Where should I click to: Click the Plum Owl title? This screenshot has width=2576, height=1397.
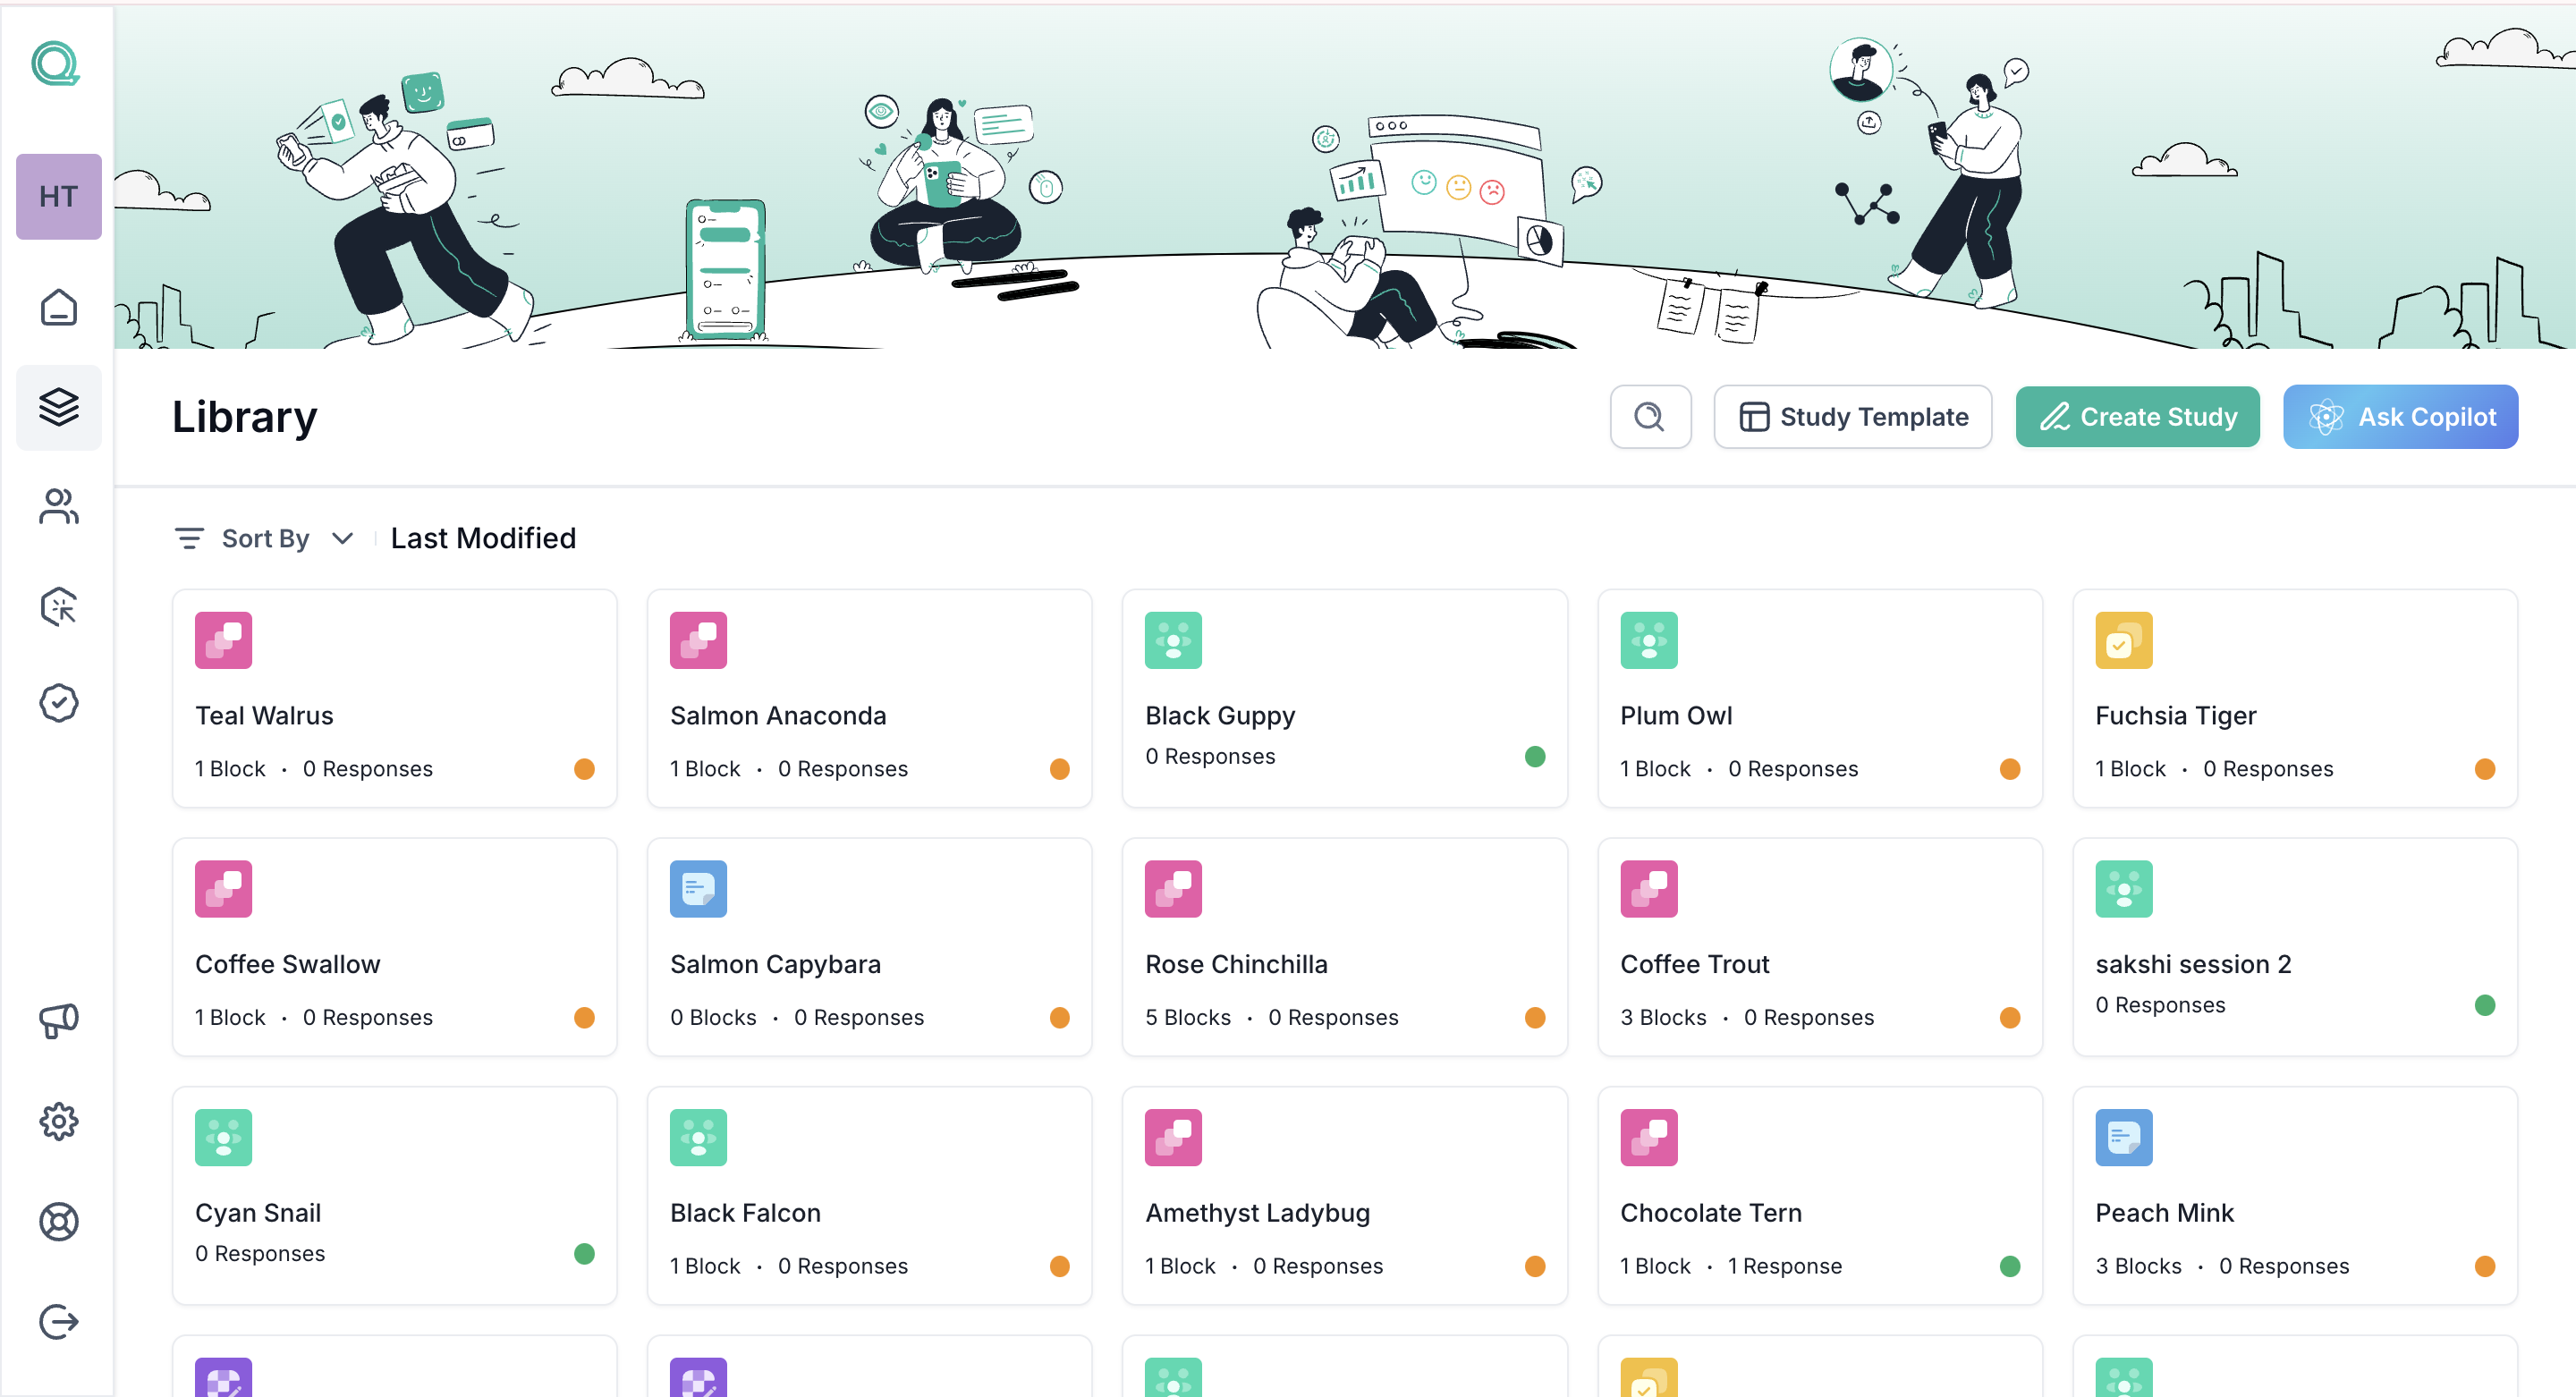[x=1676, y=716]
